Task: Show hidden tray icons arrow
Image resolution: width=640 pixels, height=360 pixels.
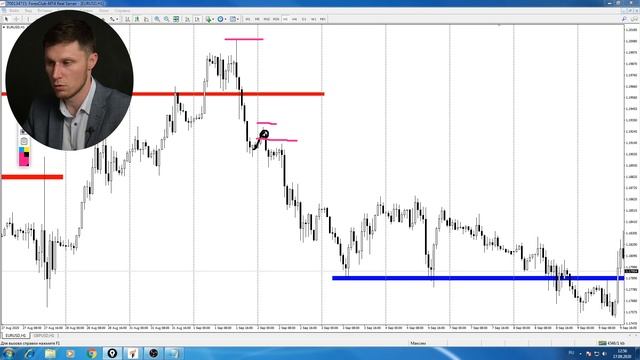Action: (x=580, y=353)
